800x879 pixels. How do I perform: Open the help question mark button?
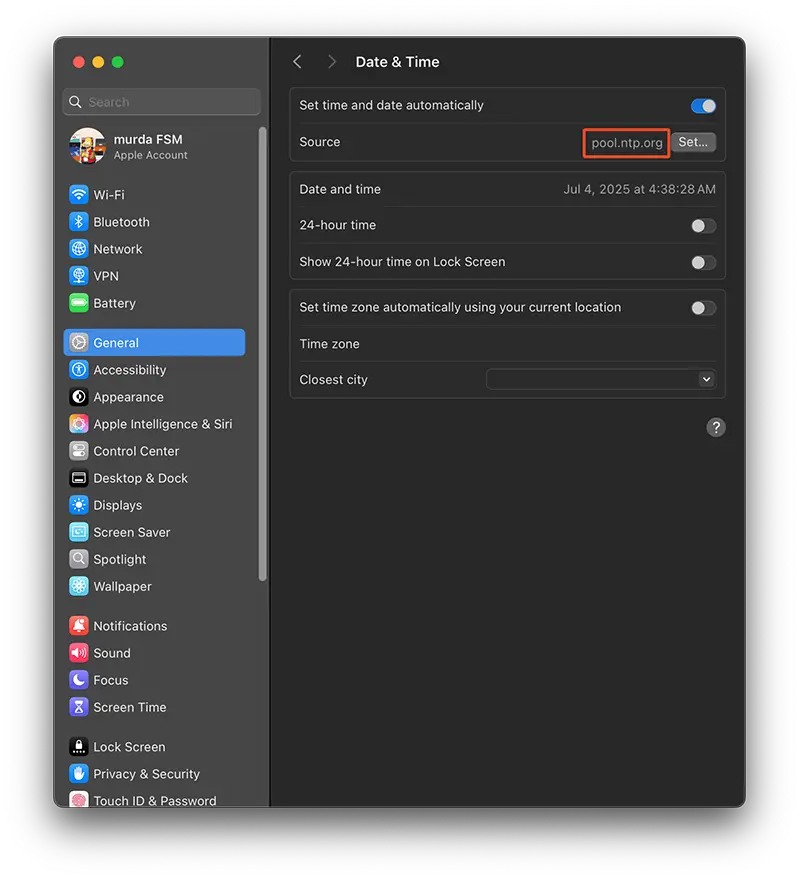[715, 428]
